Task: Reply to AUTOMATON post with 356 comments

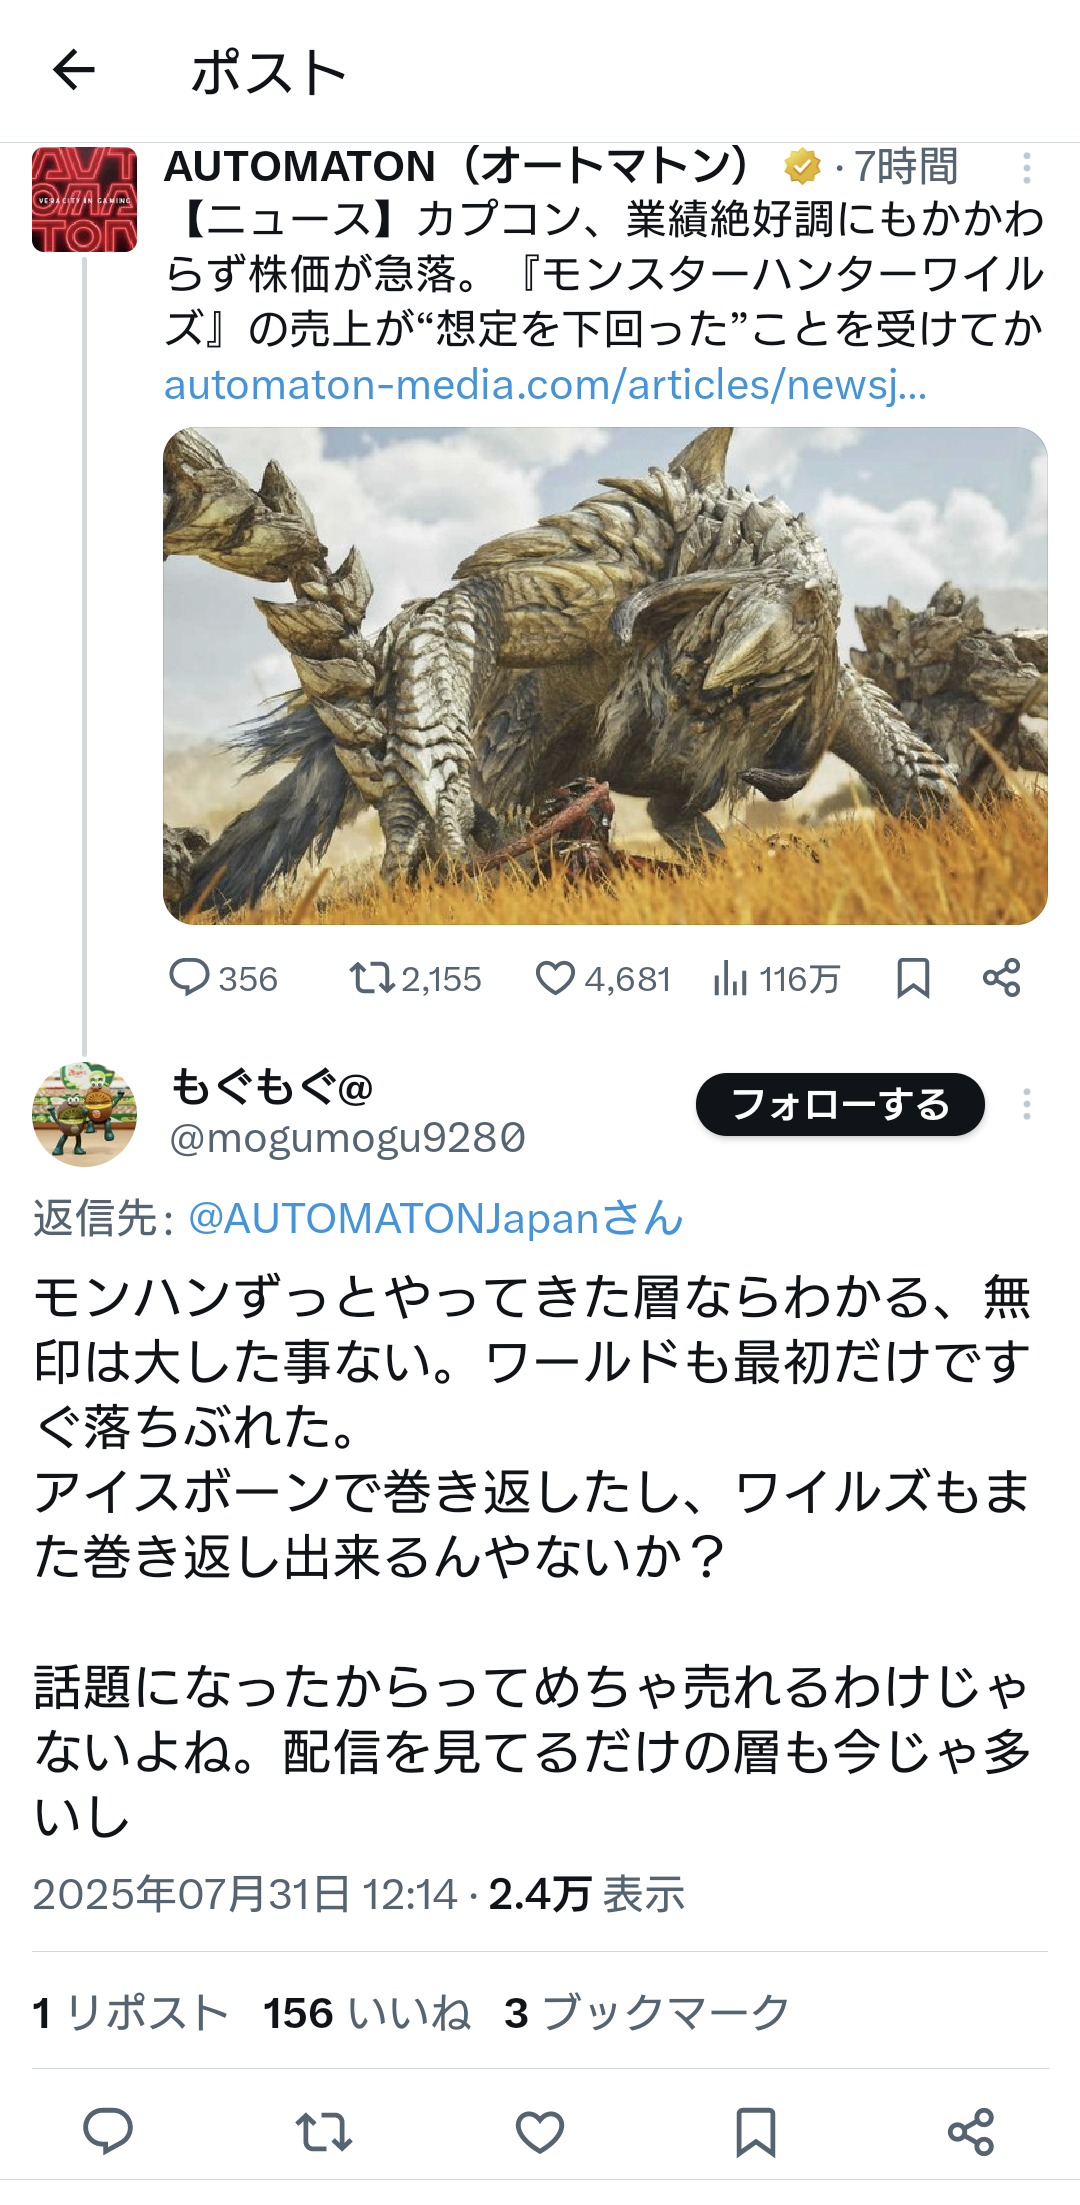Action: coord(223,978)
